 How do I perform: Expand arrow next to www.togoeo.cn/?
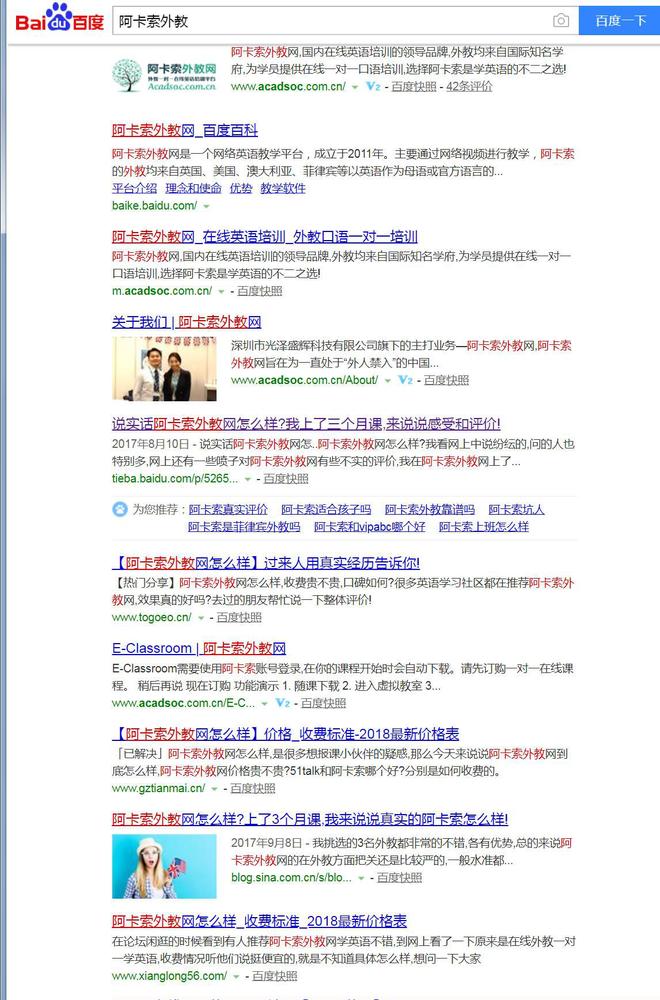tap(201, 618)
